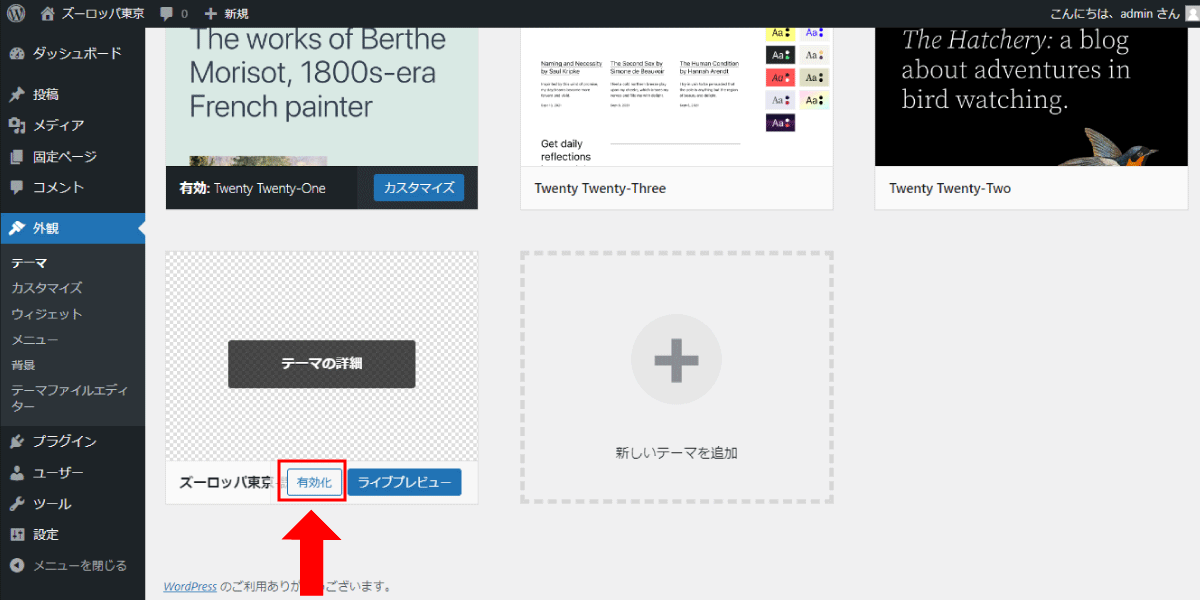Image resolution: width=1200 pixels, height=600 pixels.
Task: Click the Twenty Twenty-Two theme name
Action: [x=950, y=188]
